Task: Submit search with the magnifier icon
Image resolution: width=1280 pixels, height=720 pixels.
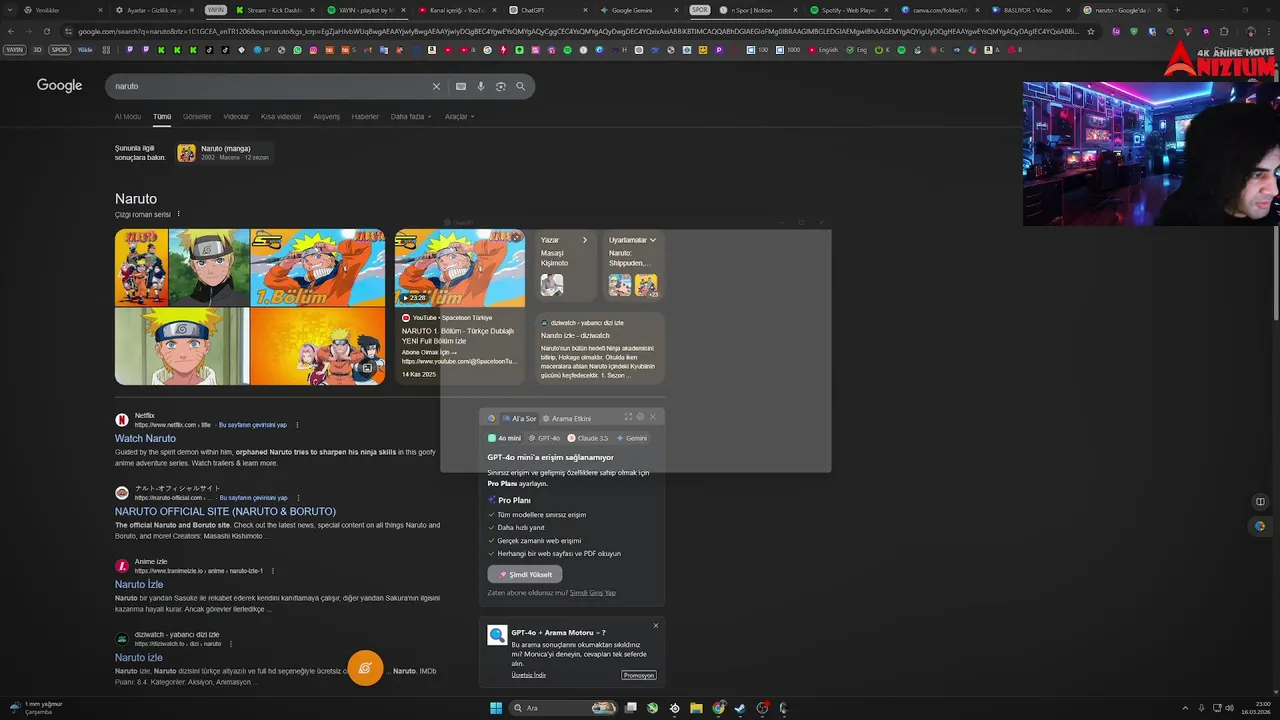Action: (x=520, y=86)
